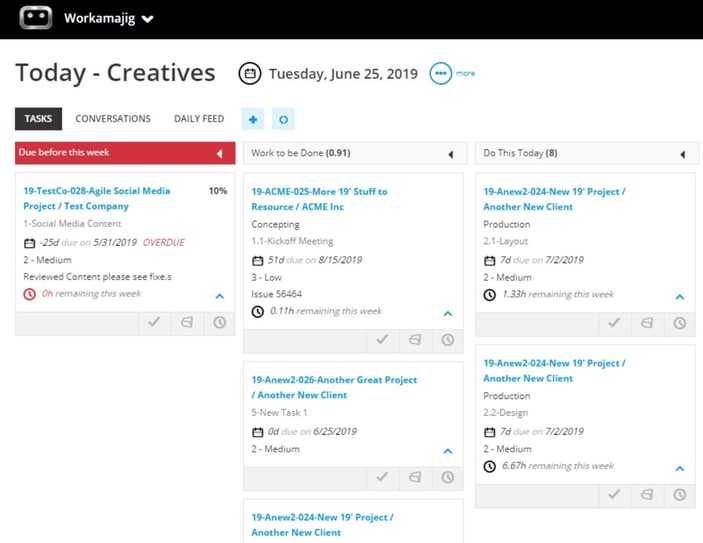Click calendar icon beside 6/25/2019 due date
The image size is (703, 543).
257,432
